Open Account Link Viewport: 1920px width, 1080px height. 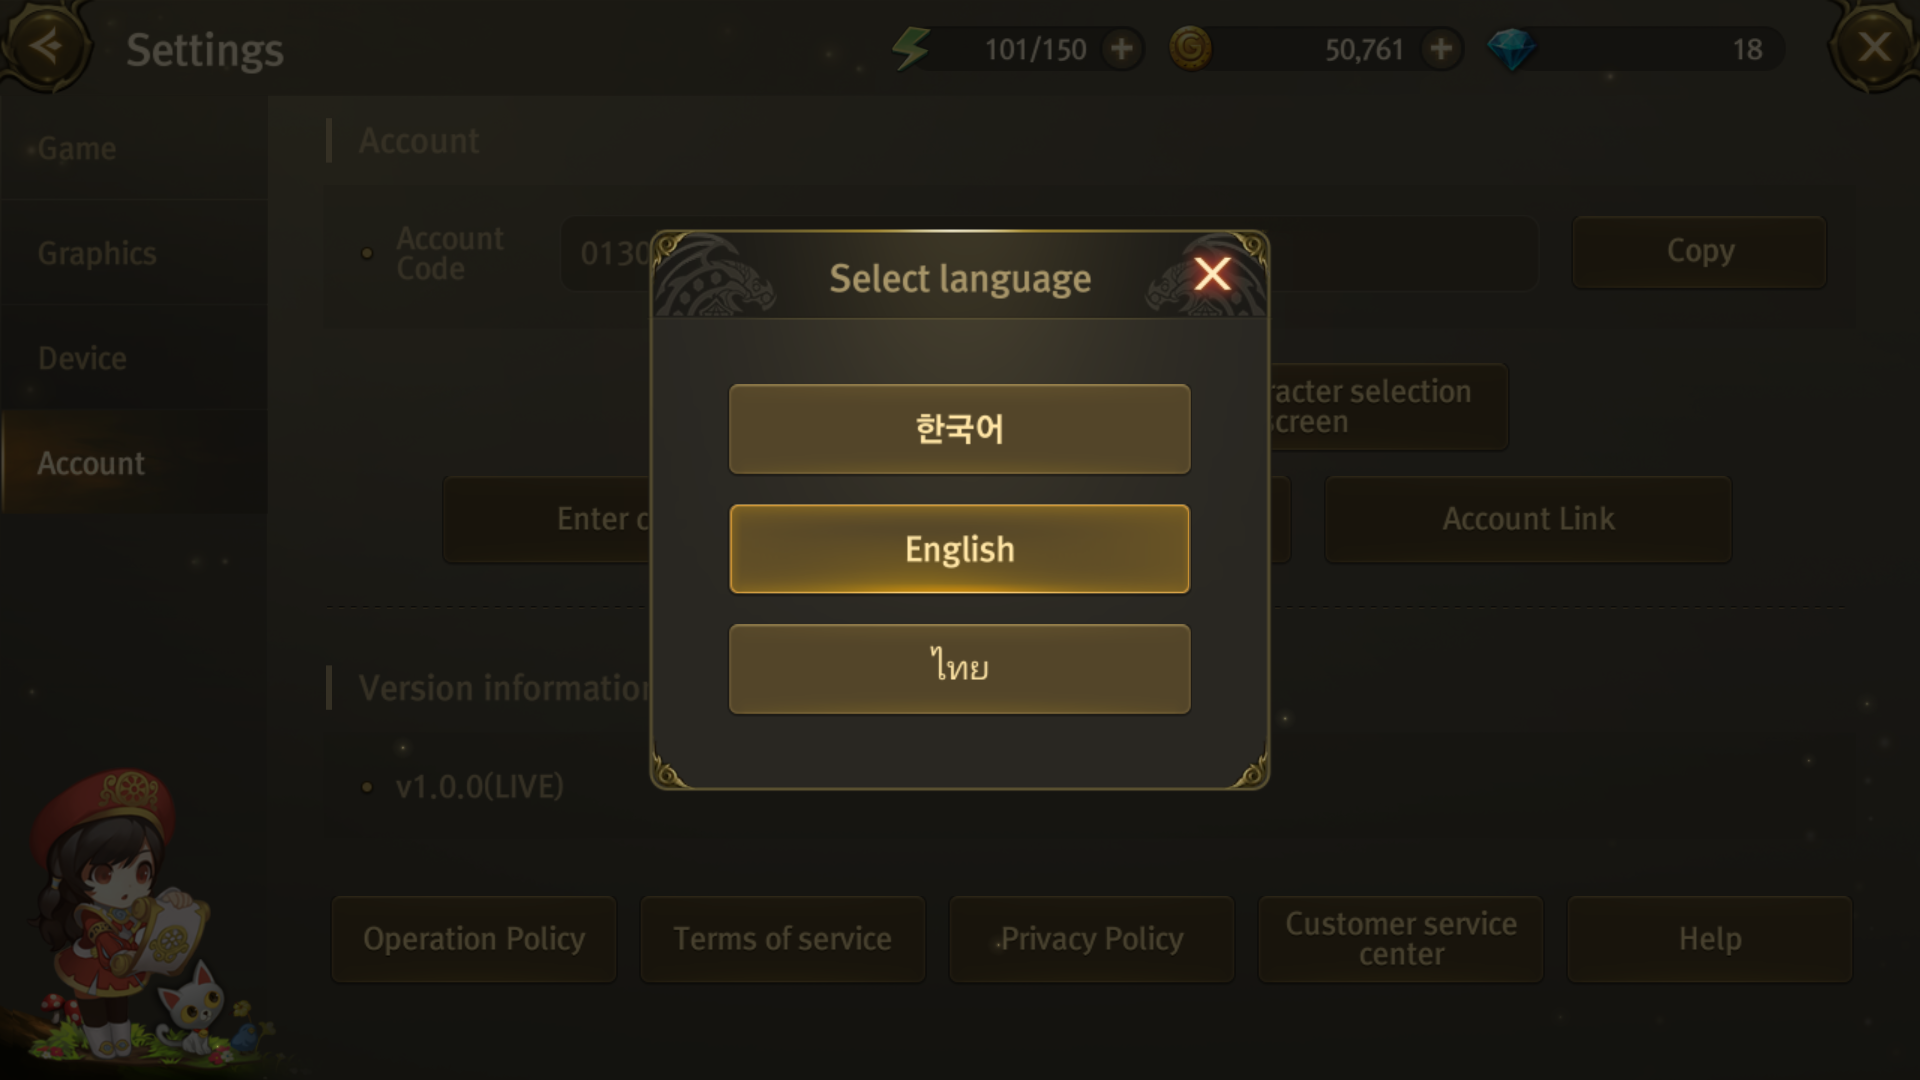click(x=1528, y=519)
